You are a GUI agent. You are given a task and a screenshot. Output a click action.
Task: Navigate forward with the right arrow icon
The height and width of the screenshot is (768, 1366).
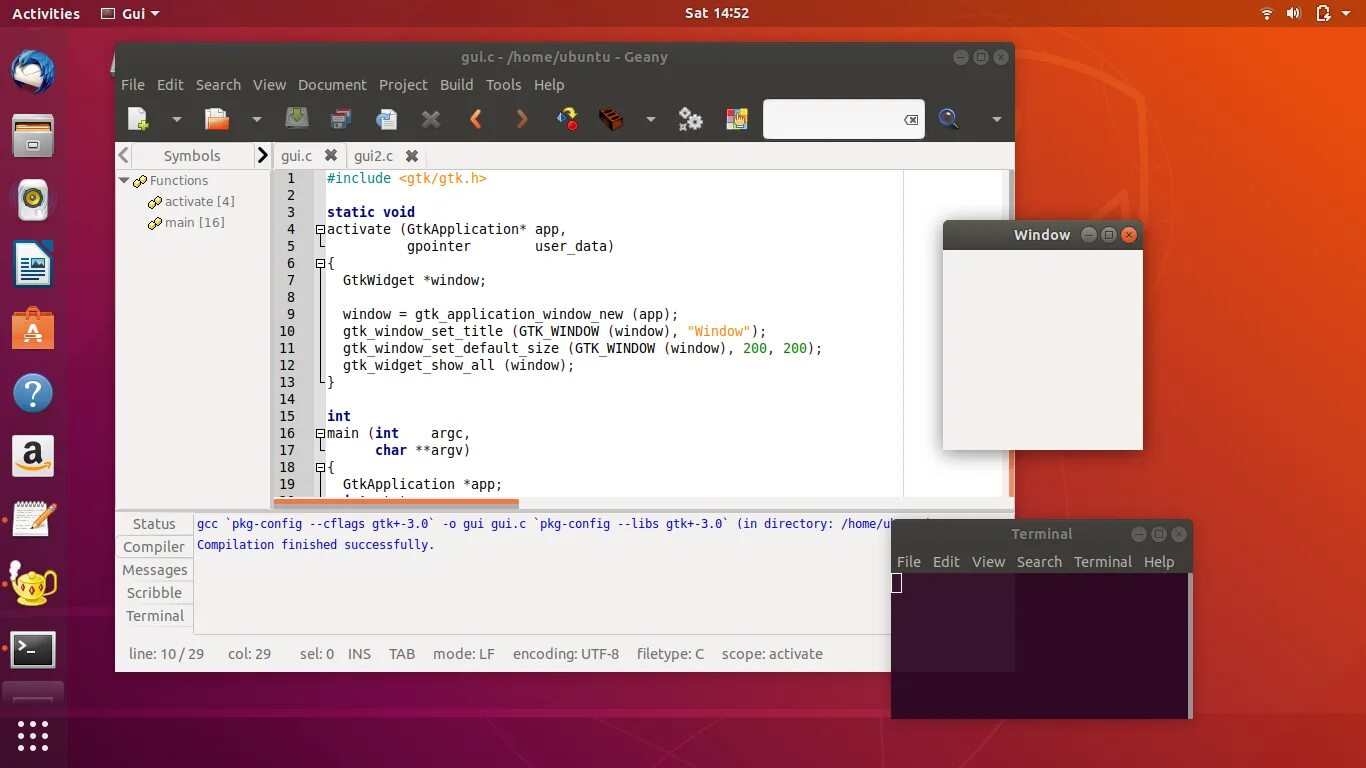point(521,119)
